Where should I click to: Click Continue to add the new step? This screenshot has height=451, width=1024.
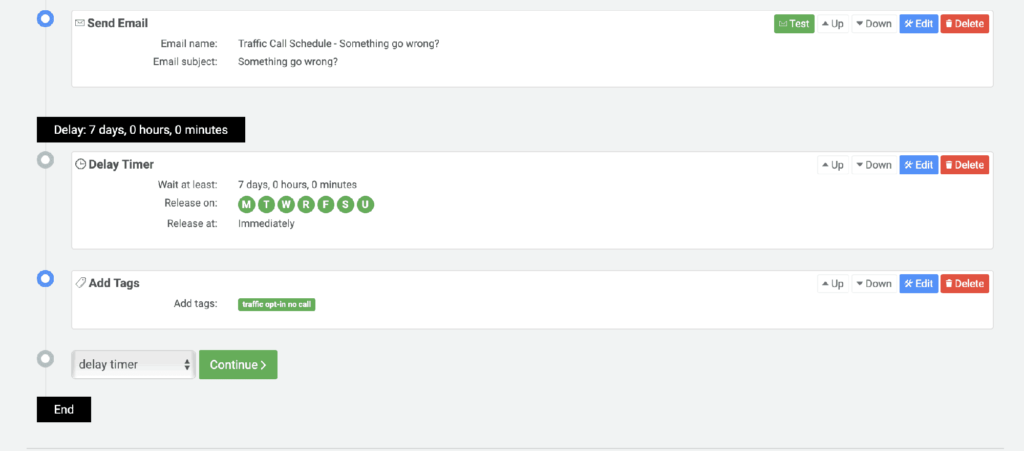(238, 365)
